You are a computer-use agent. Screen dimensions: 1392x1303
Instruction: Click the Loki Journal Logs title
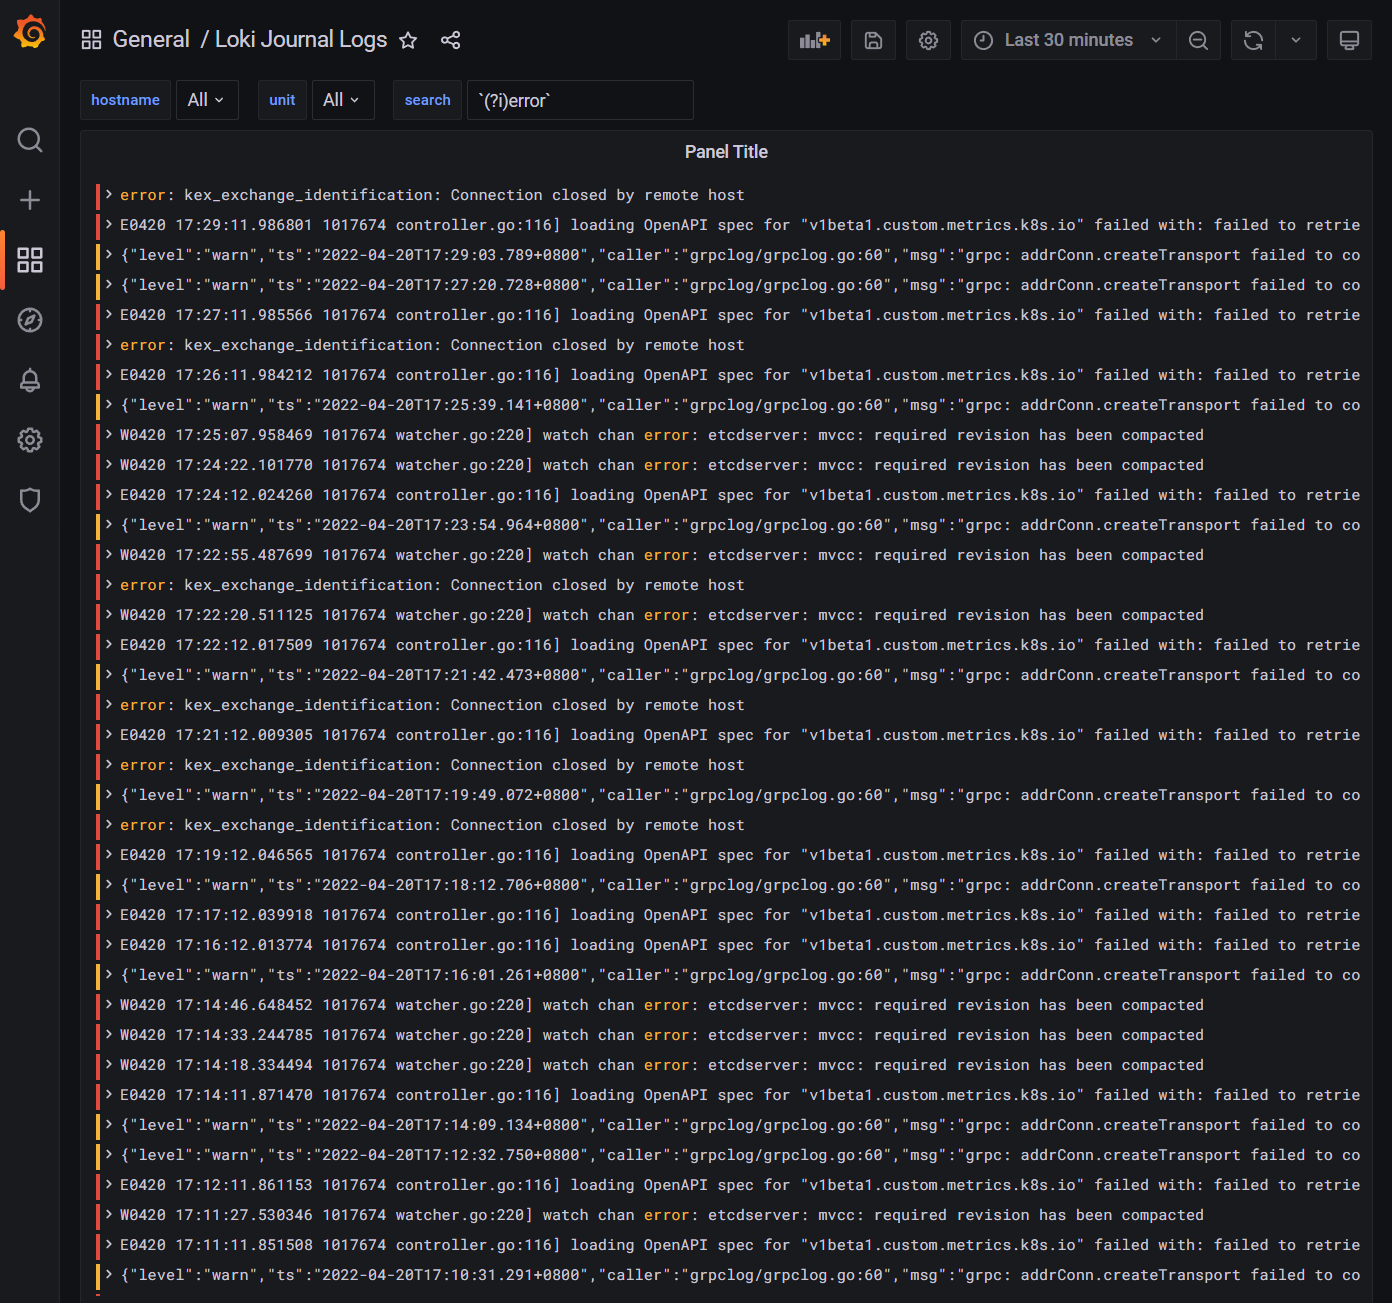coord(301,40)
